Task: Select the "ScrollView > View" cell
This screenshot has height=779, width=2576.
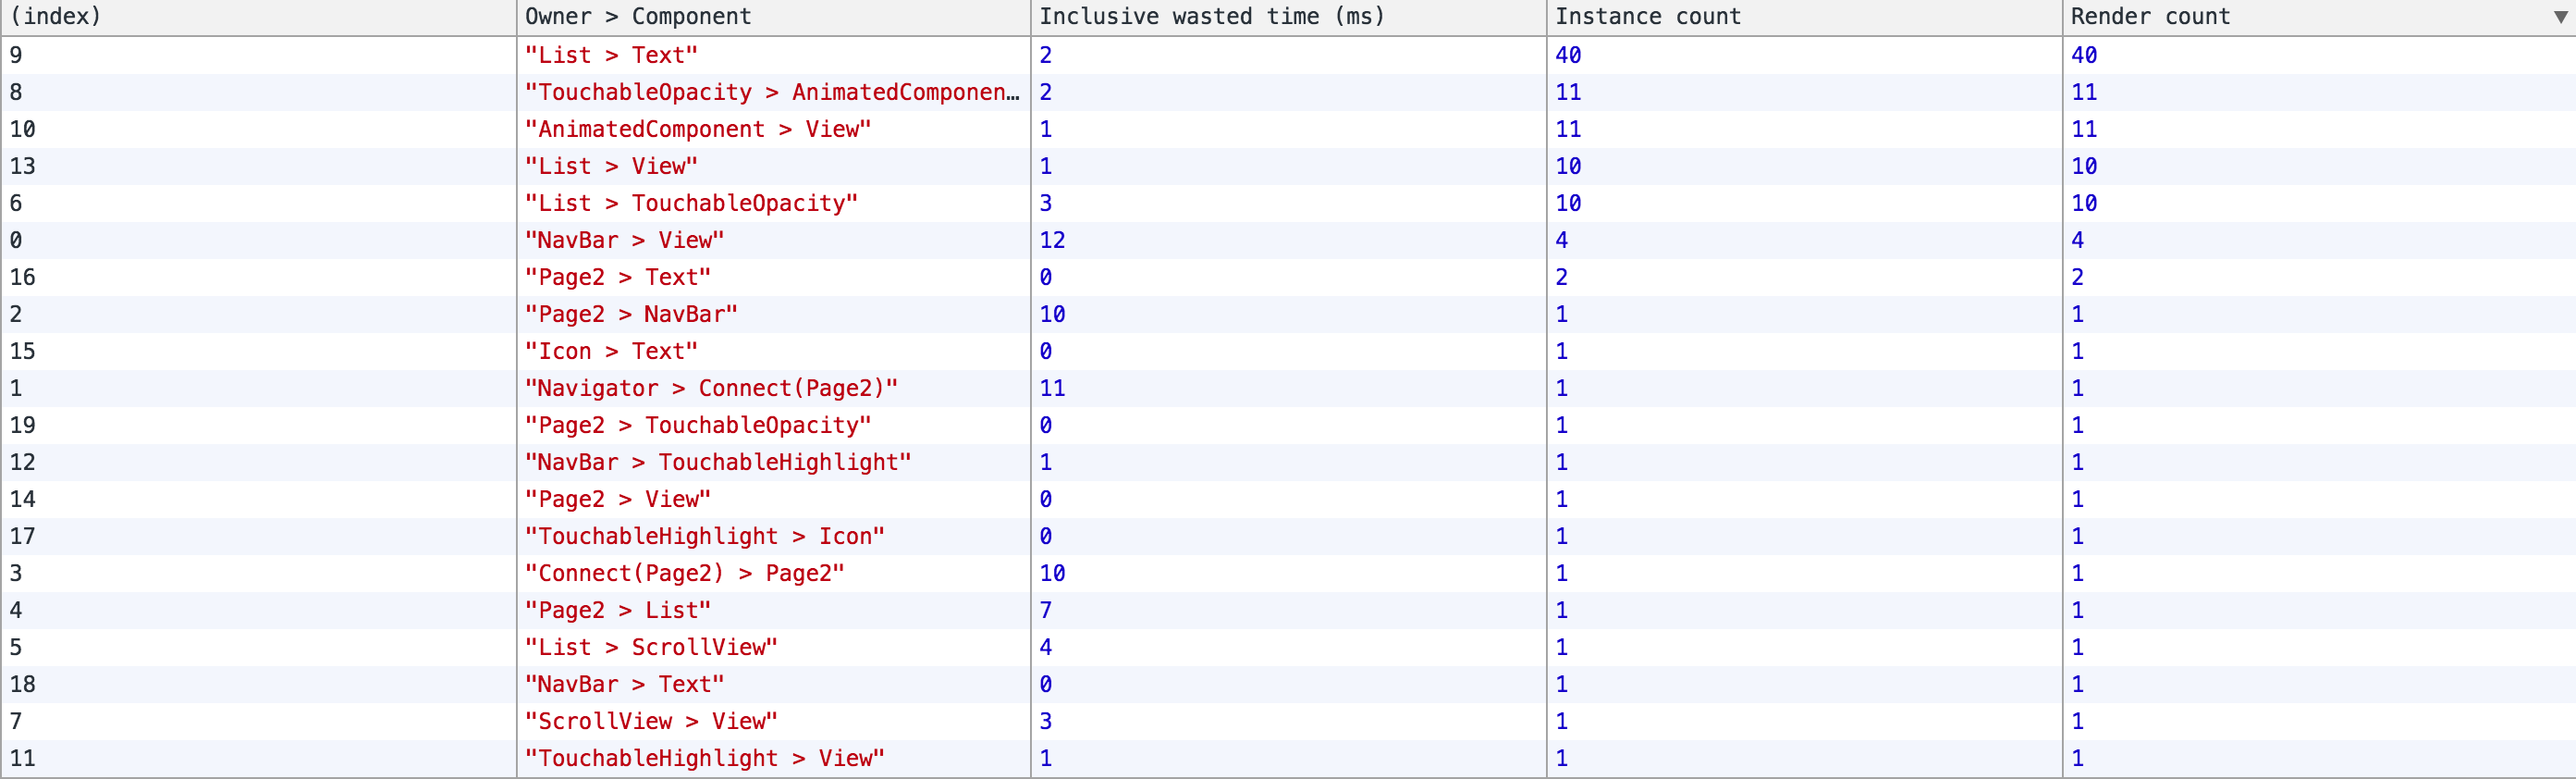Action: (x=773, y=721)
